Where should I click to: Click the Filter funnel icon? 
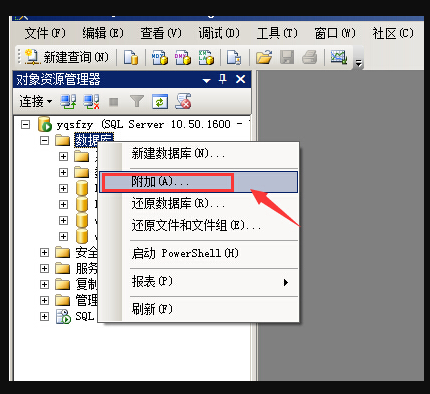click(137, 101)
